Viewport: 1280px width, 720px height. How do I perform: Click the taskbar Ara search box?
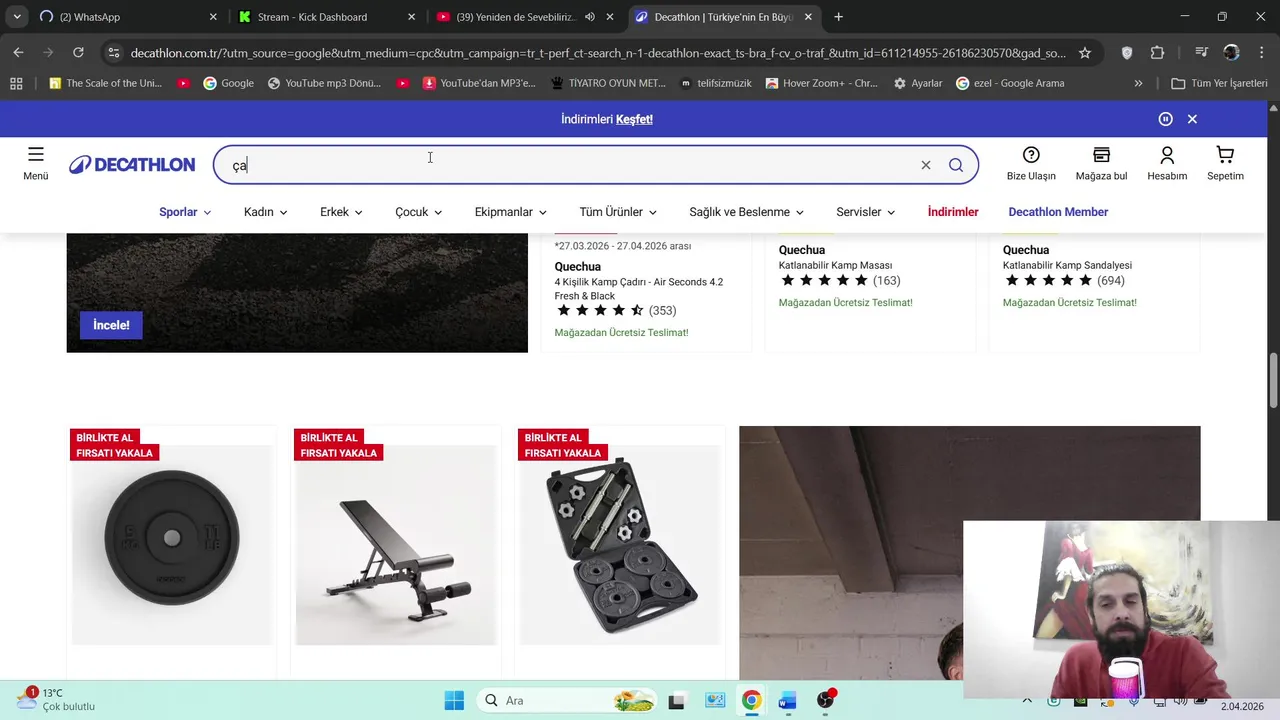coord(568,700)
